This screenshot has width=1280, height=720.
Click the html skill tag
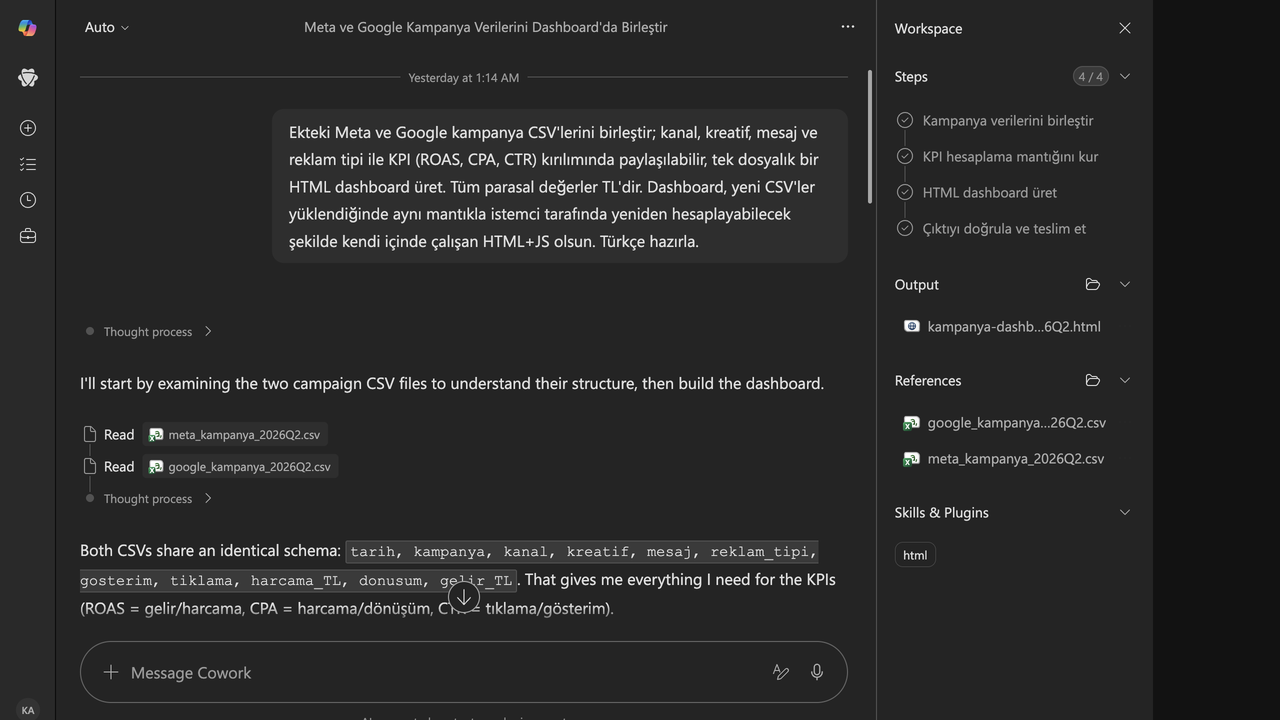(915, 555)
